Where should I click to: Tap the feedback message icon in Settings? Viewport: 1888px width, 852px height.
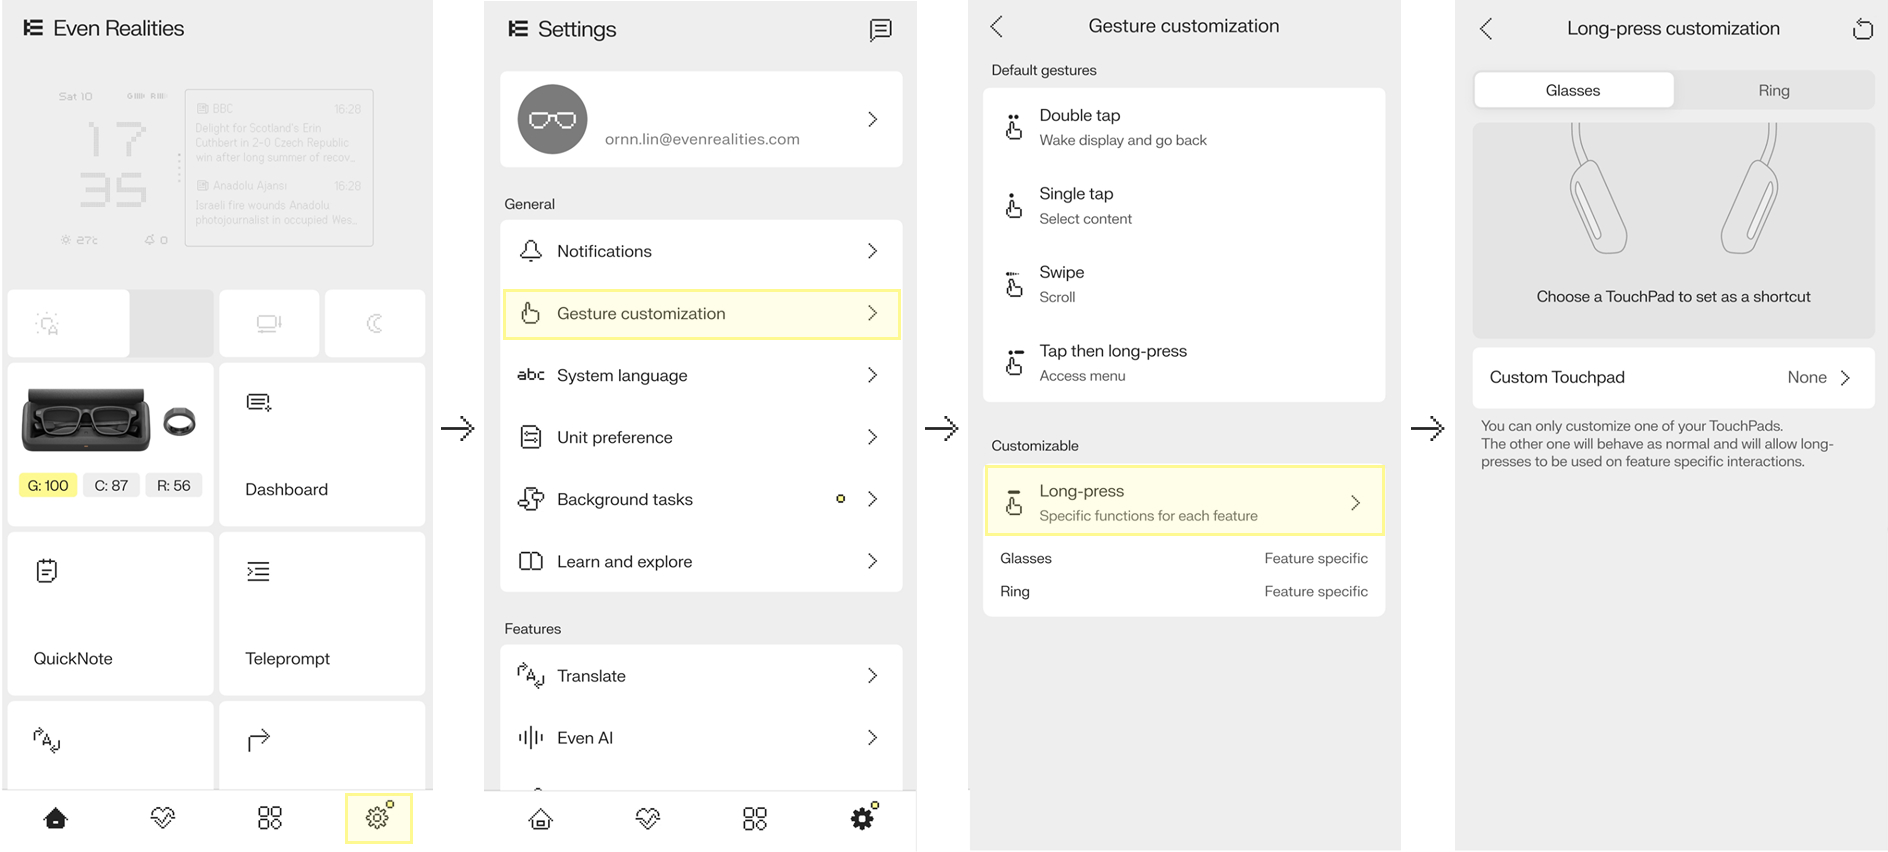pos(880,30)
